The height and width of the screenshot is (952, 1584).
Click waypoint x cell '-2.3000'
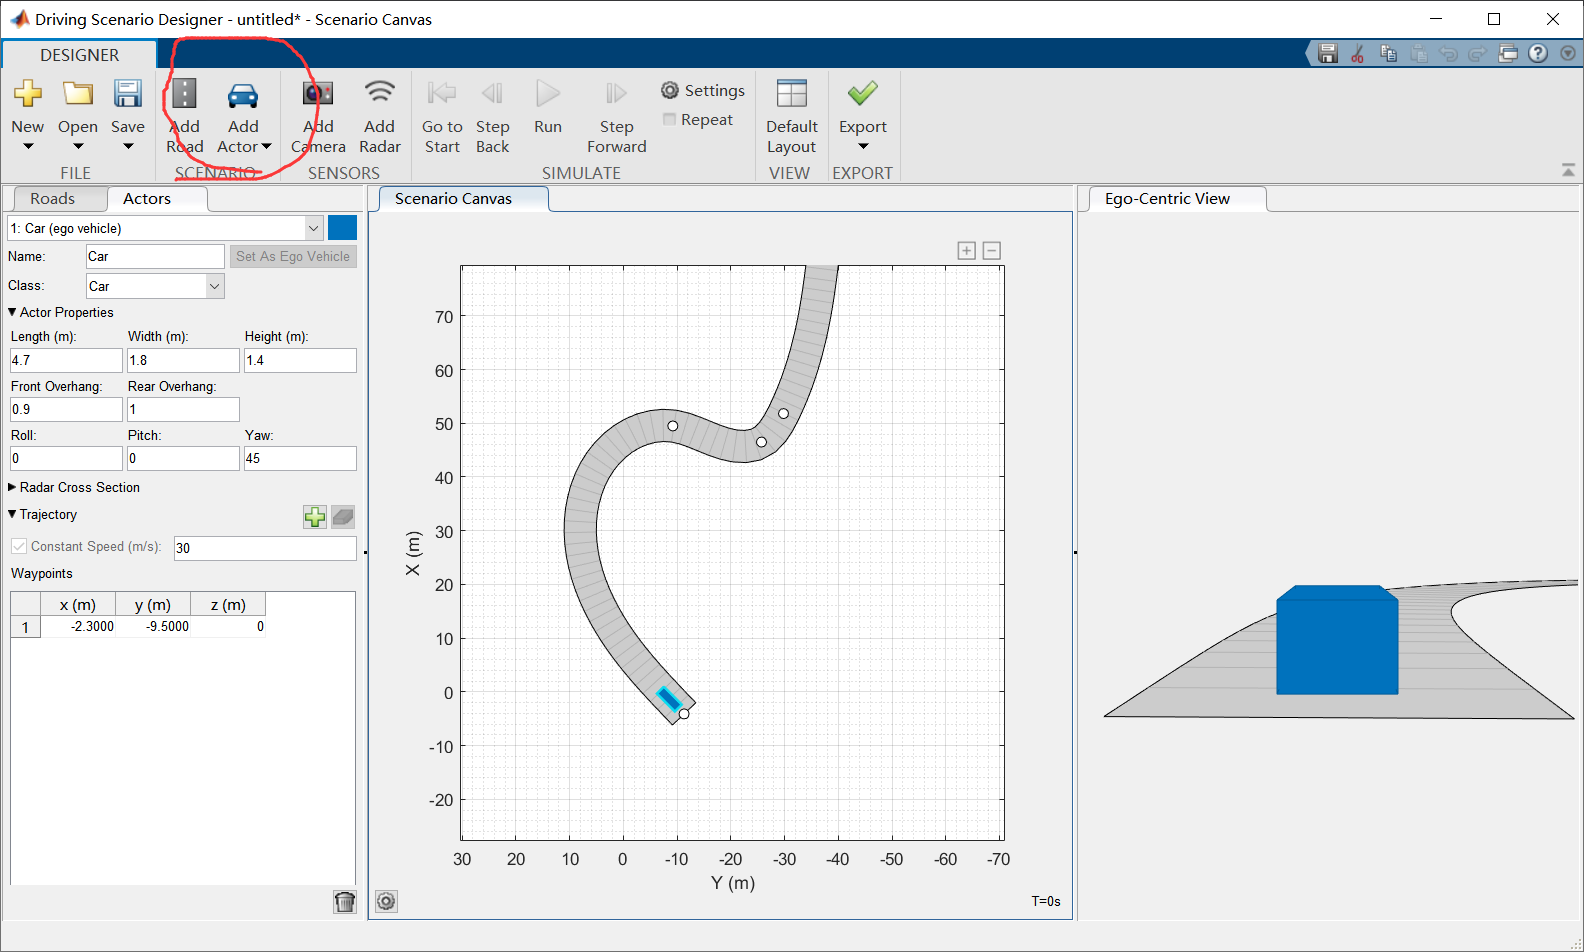pos(78,627)
